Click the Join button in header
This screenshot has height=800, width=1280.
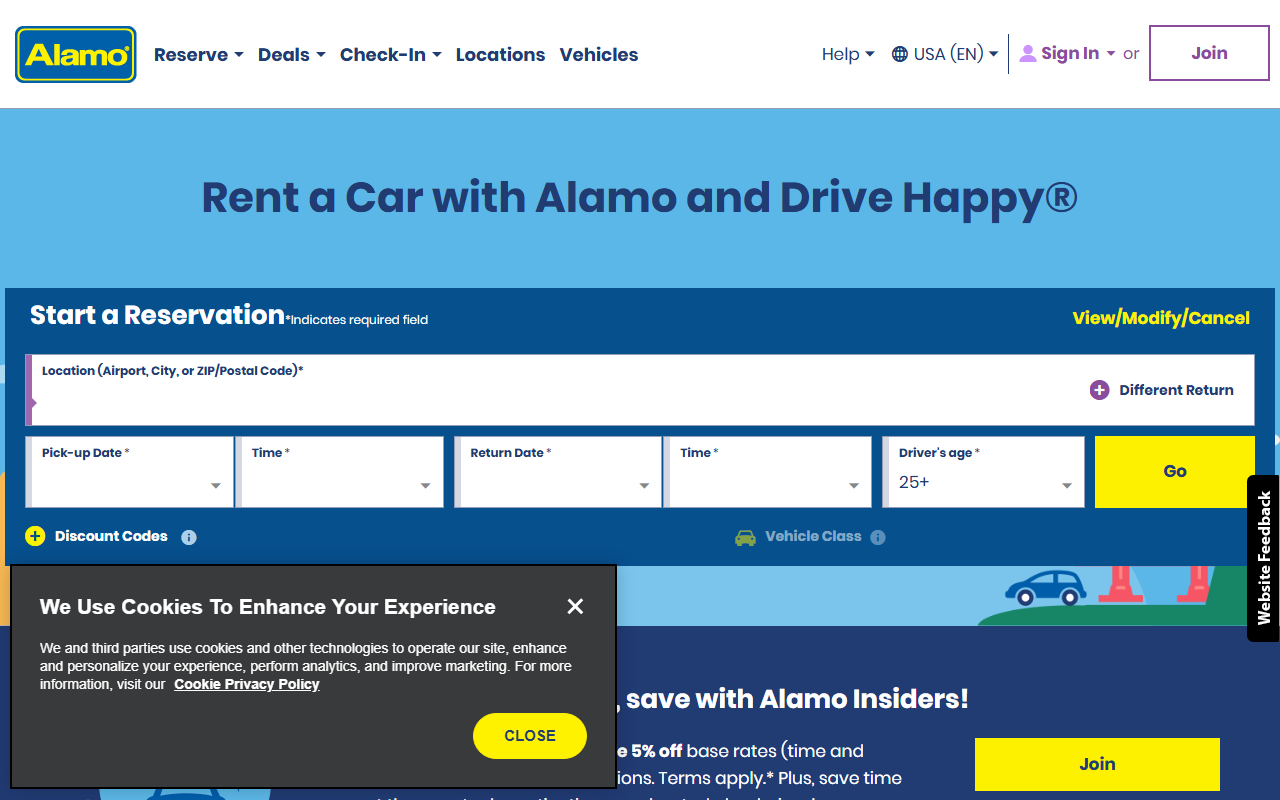[1209, 53]
